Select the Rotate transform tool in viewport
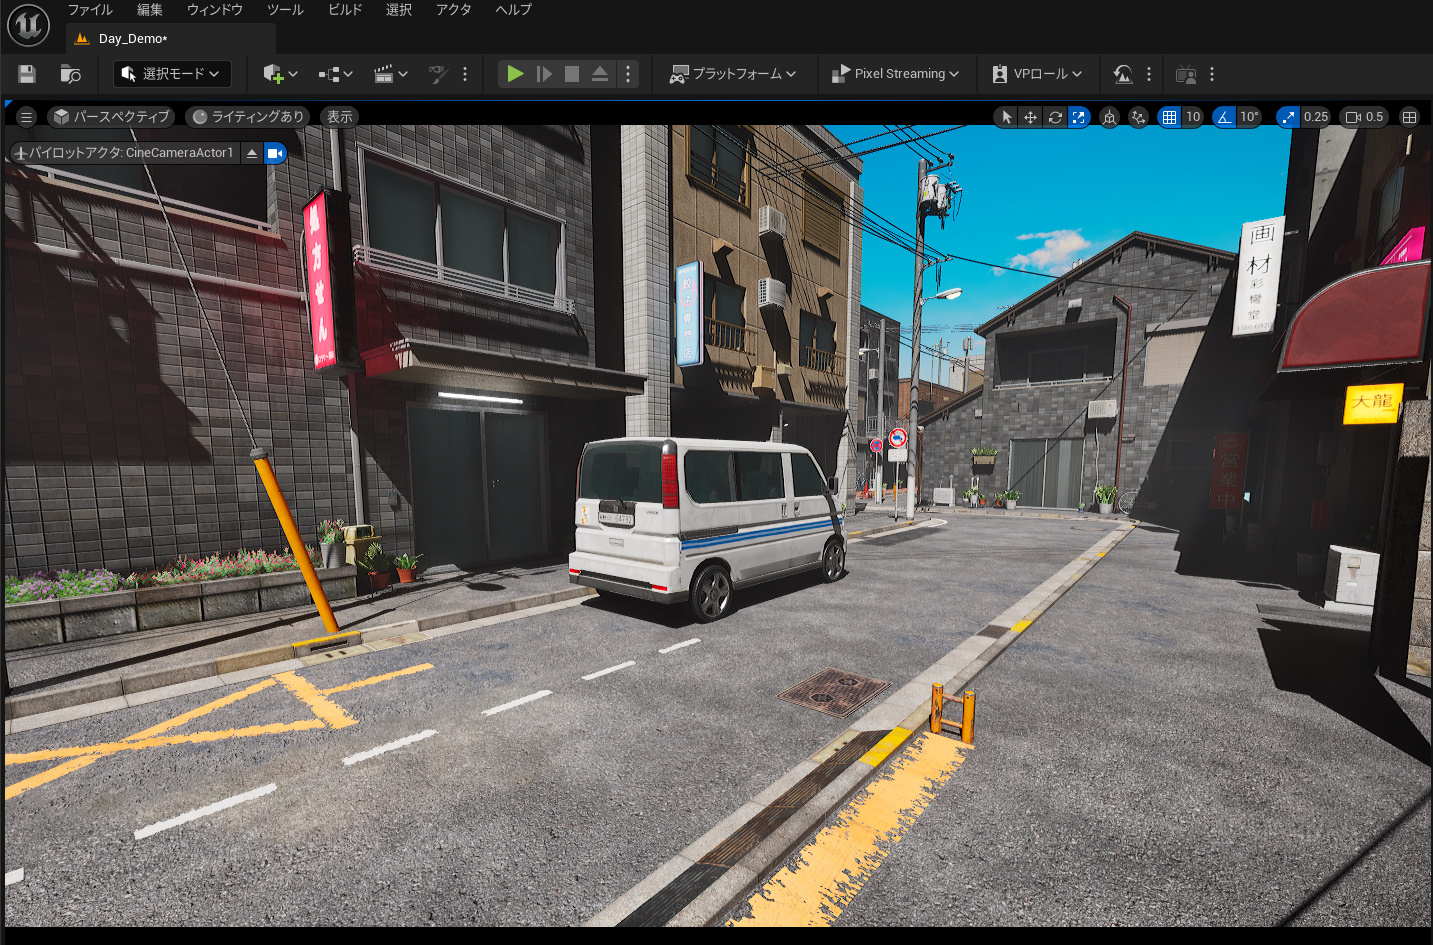 point(1055,117)
